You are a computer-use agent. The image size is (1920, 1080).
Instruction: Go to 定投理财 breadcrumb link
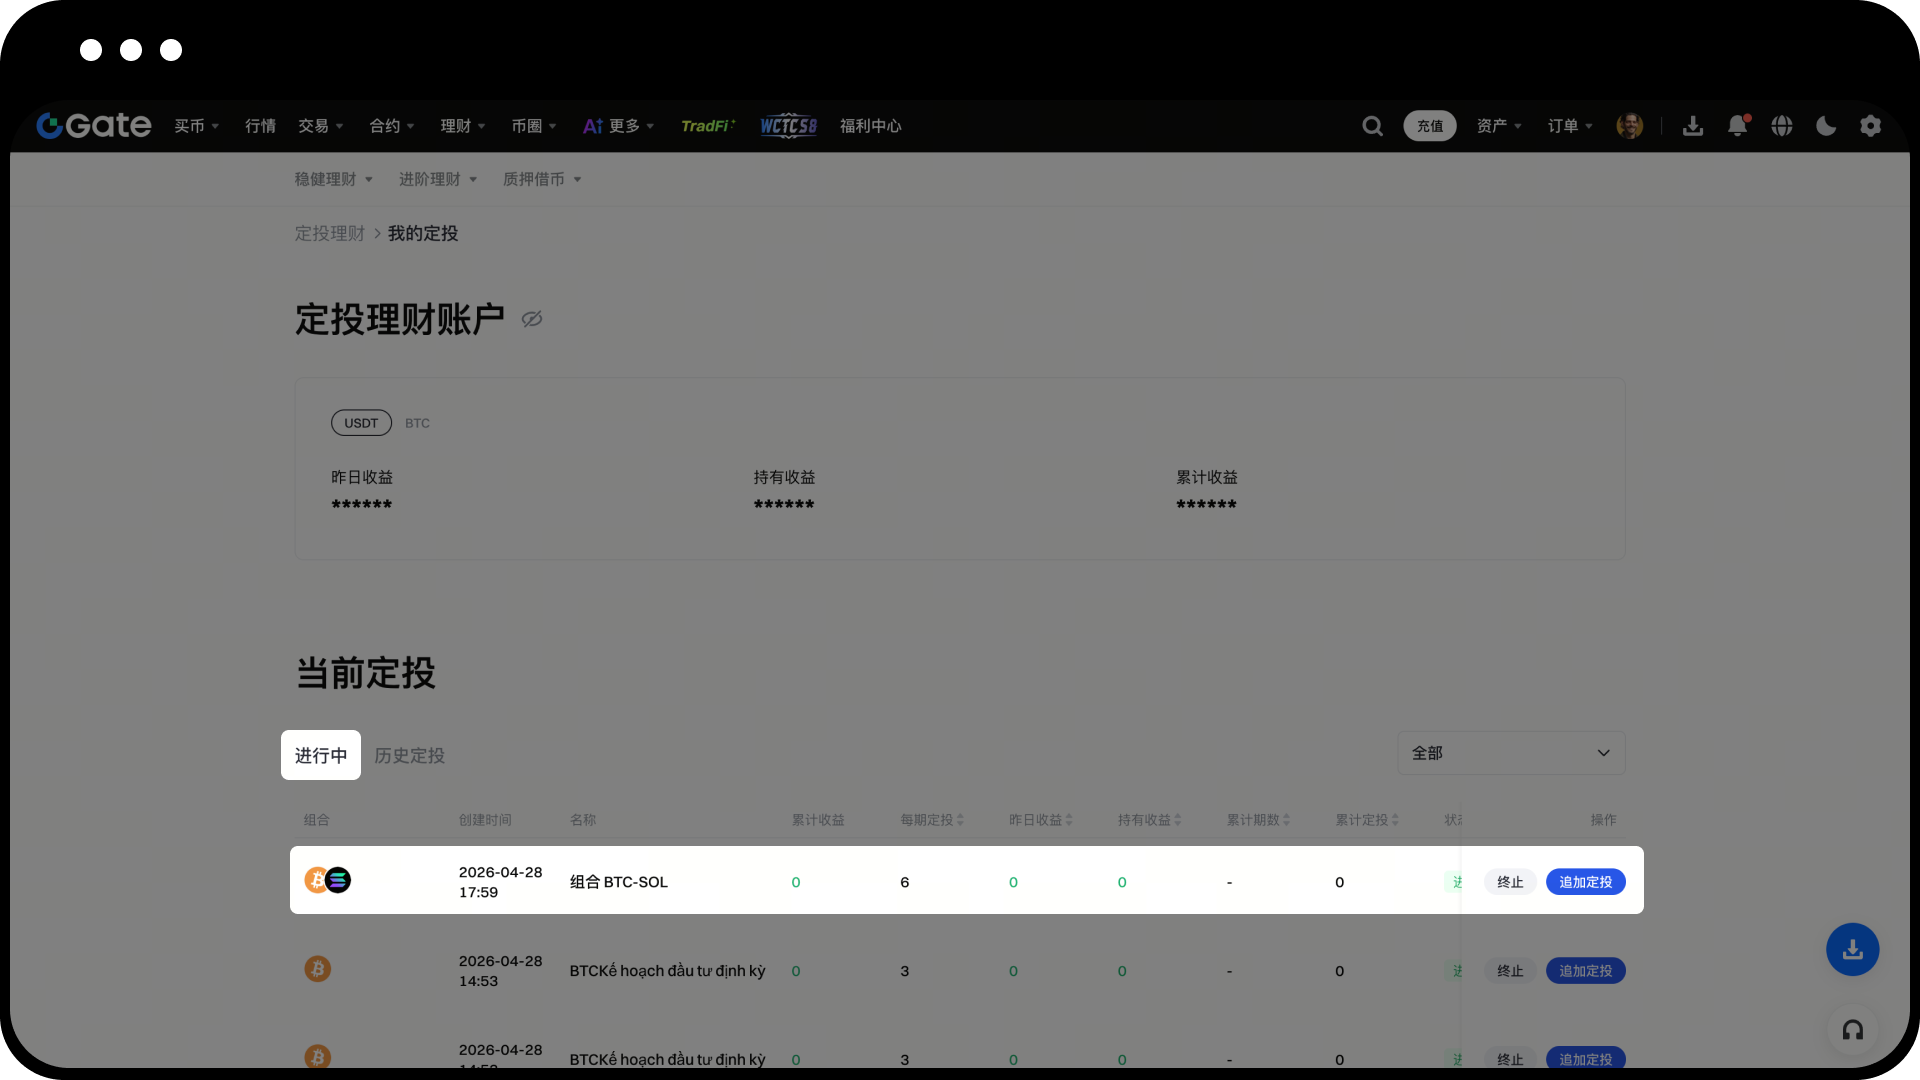[x=330, y=233]
